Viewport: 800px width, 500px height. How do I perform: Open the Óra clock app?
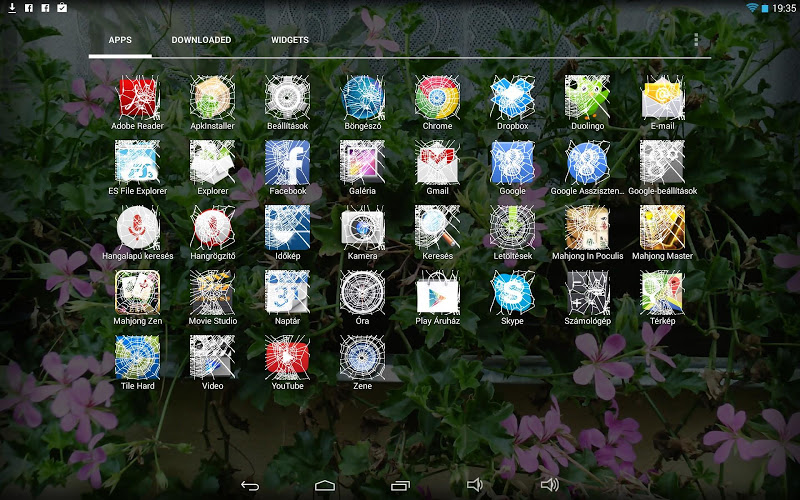pyautogui.click(x=362, y=293)
